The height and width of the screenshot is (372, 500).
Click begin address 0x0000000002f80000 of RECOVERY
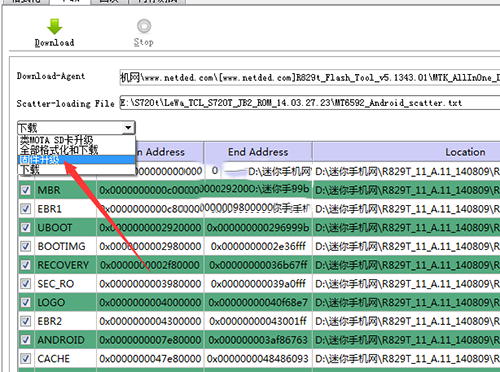click(150, 265)
